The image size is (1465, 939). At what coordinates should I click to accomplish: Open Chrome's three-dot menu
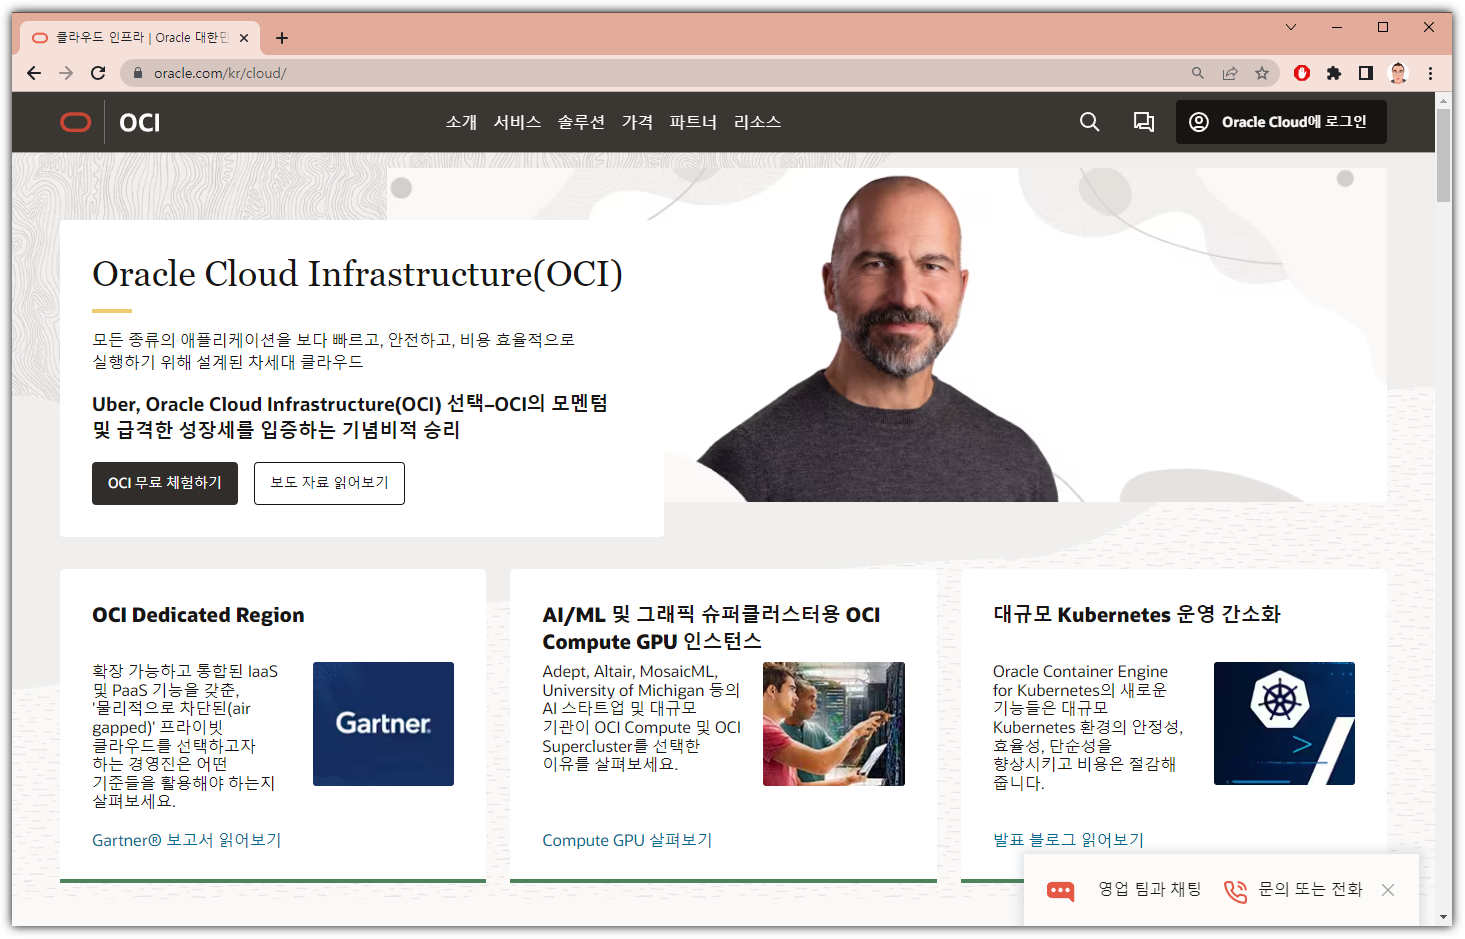1430,73
